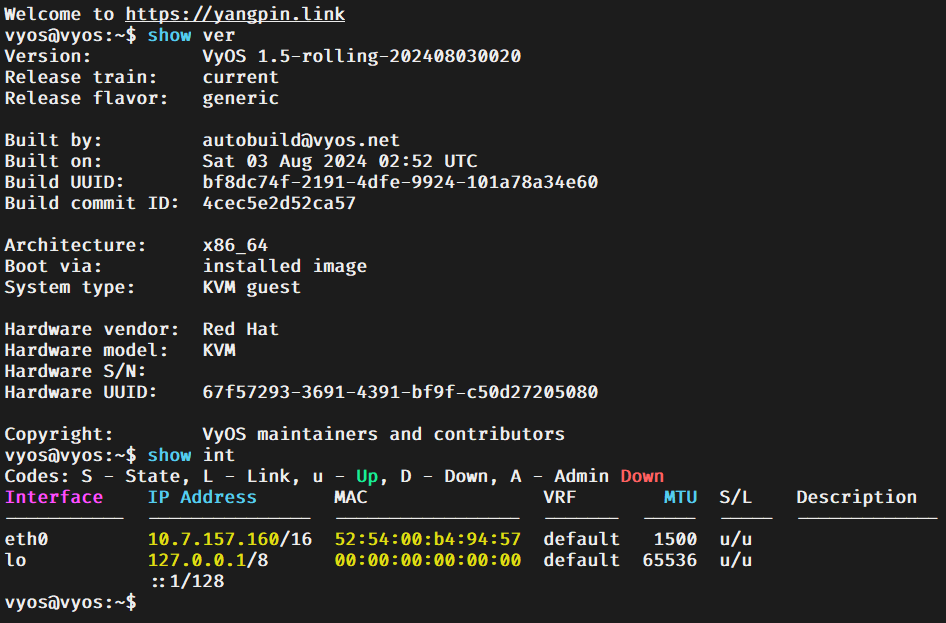Image resolution: width=946 pixels, height=623 pixels.
Task: Click the MTU column header
Action: coord(681,497)
